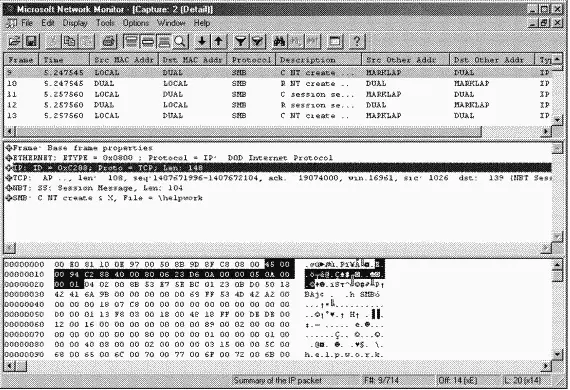This screenshot has height=390, width=570.
Task: Click the Src Other Addr column header
Action: [406, 60]
